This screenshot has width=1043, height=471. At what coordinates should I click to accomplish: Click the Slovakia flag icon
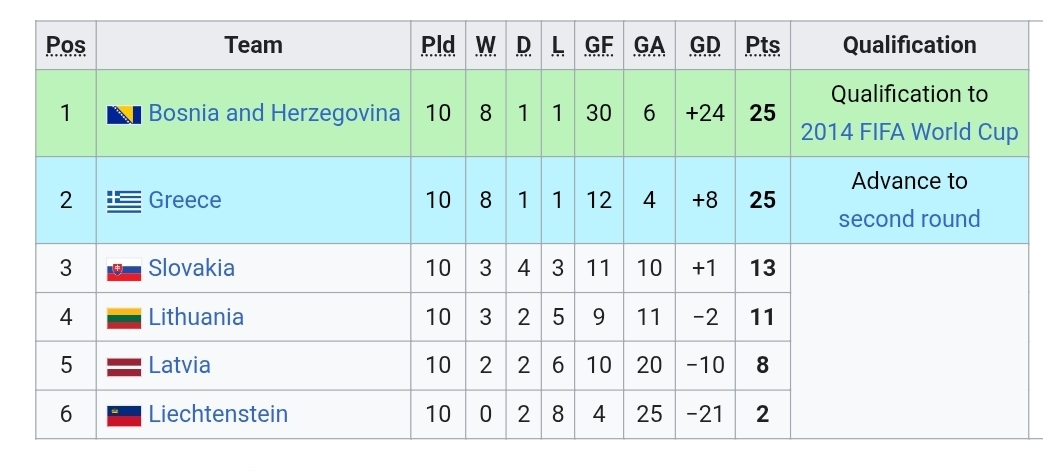coord(124,269)
